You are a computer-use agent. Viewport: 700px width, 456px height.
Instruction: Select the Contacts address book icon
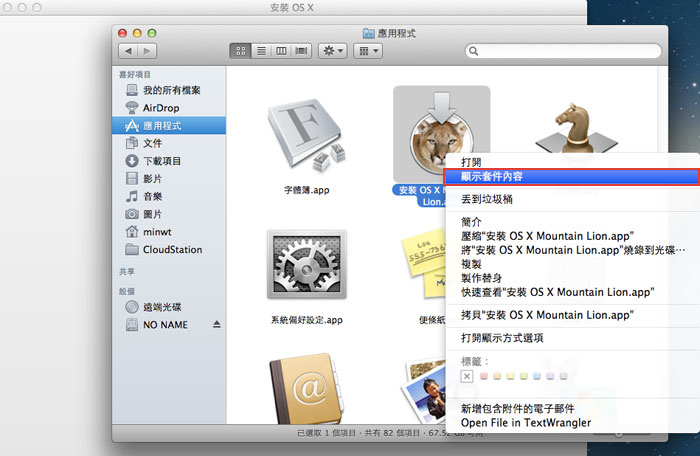point(307,389)
